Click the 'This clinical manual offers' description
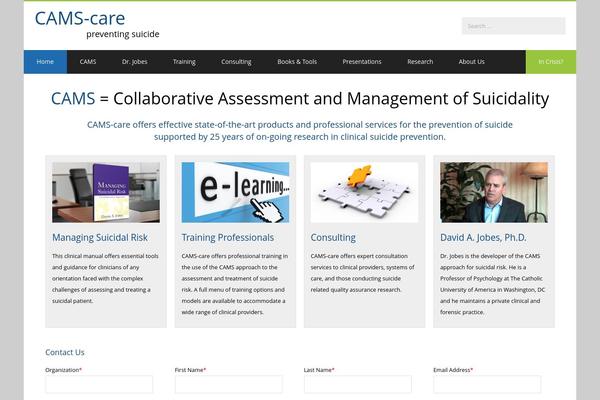600x400 pixels. tap(105, 278)
